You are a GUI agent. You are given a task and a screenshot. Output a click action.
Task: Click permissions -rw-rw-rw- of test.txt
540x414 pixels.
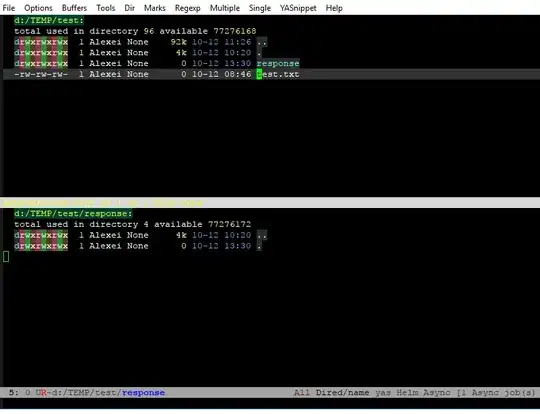click(x=41, y=74)
